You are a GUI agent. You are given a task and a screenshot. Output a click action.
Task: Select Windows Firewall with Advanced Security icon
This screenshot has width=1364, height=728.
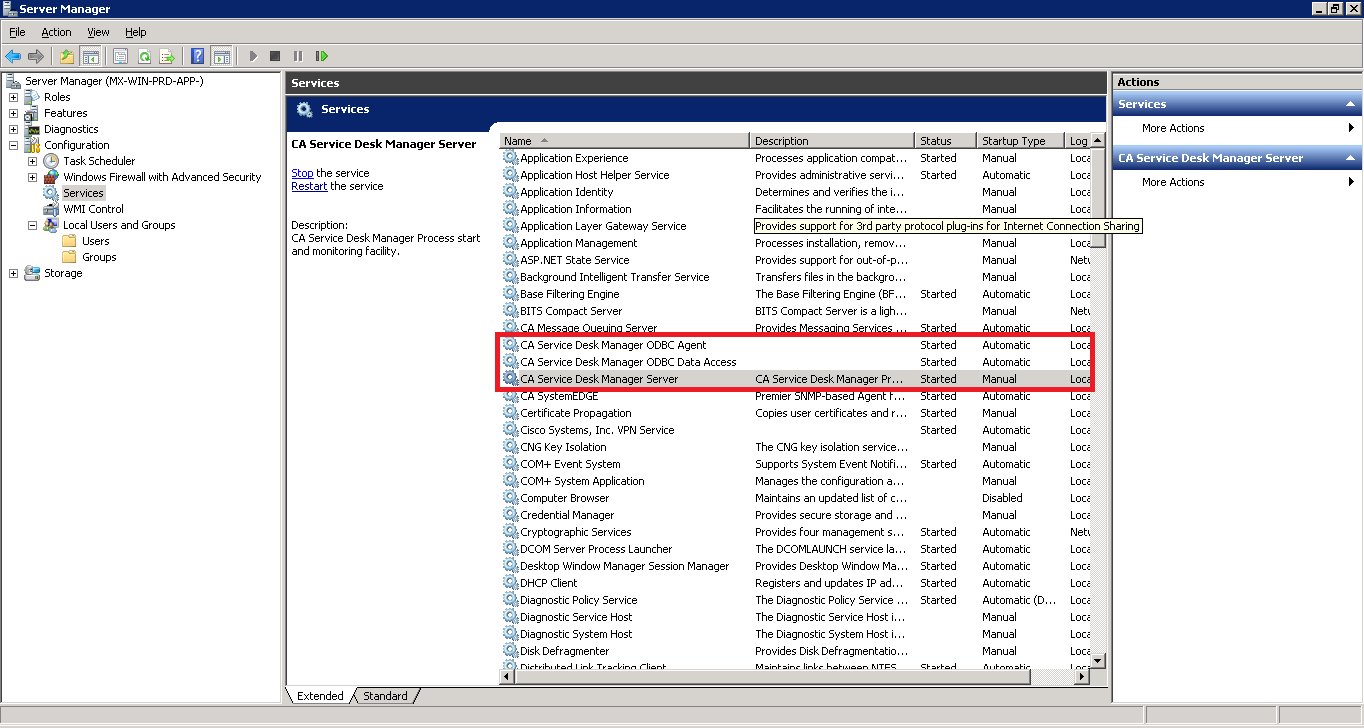point(51,177)
